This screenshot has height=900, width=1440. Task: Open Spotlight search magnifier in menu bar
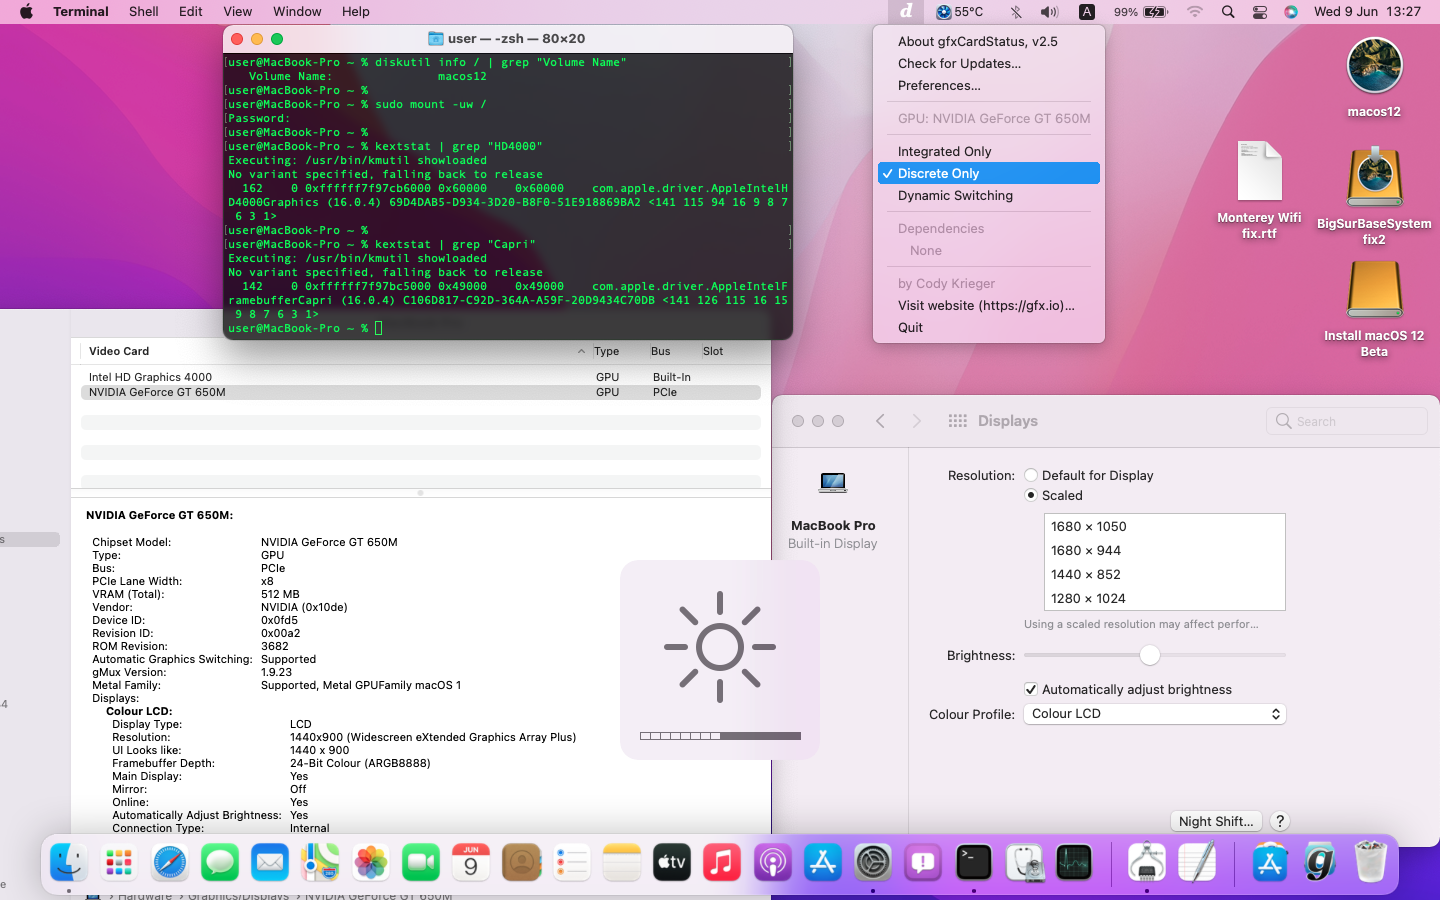pos(1228,12)
